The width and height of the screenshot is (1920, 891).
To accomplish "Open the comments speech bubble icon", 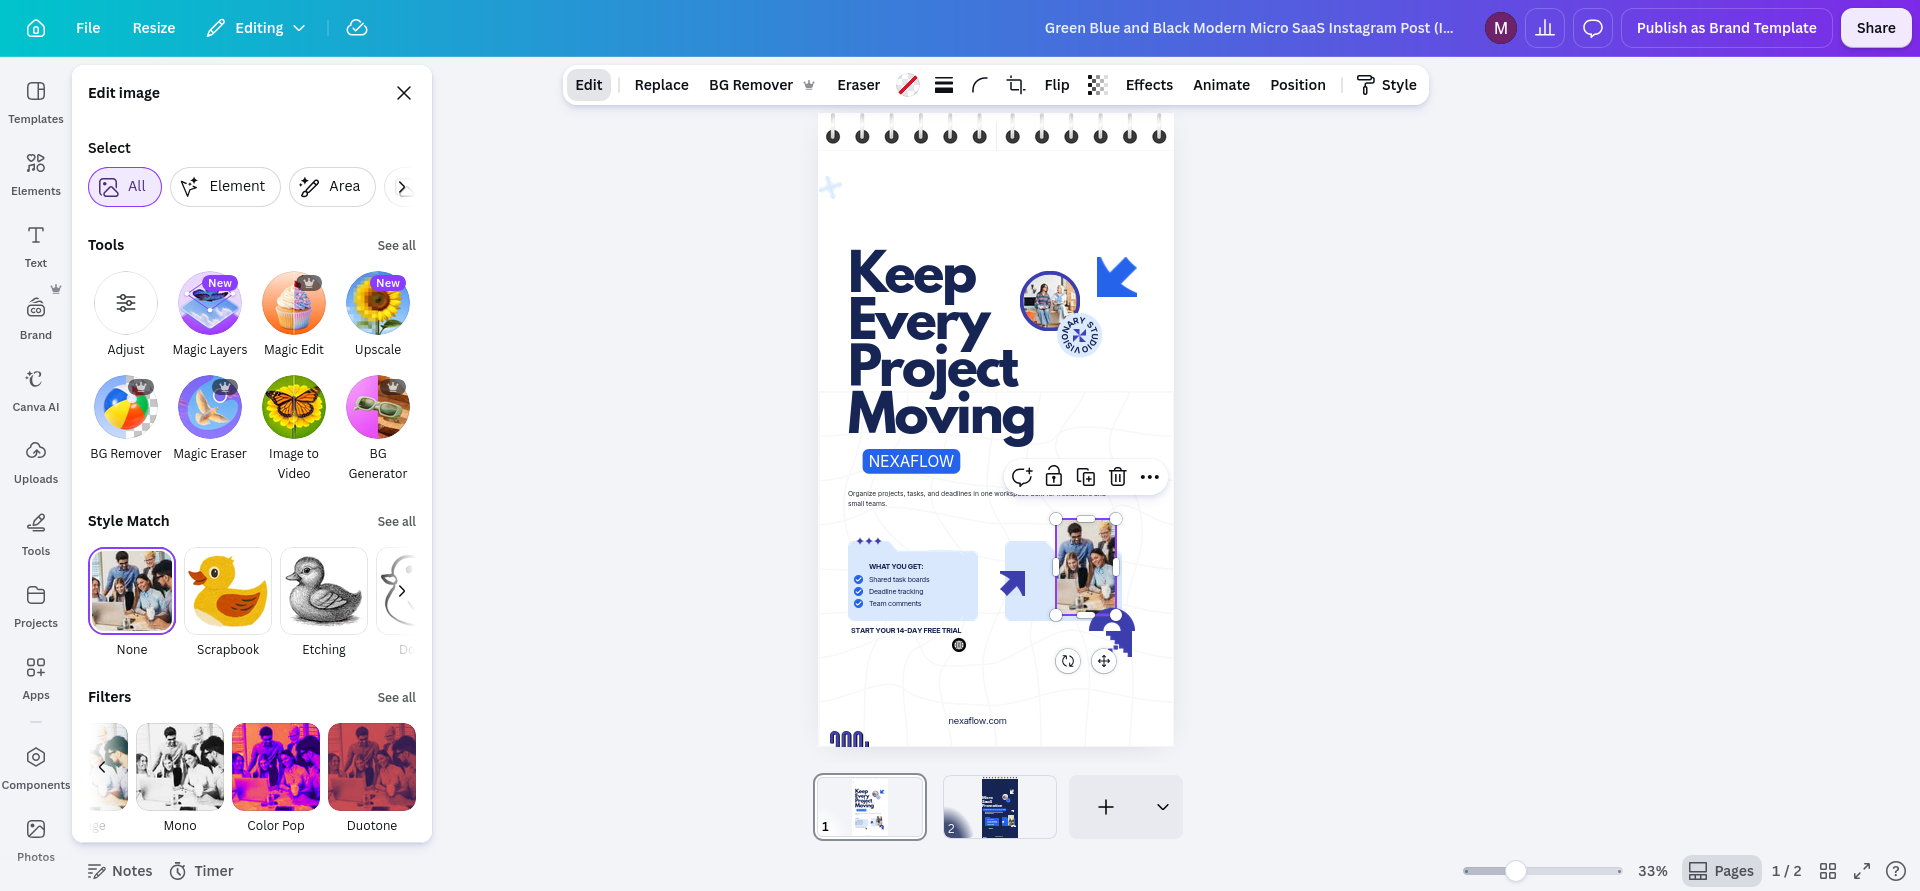I will pyautogui.click(x=1593, y=28).
